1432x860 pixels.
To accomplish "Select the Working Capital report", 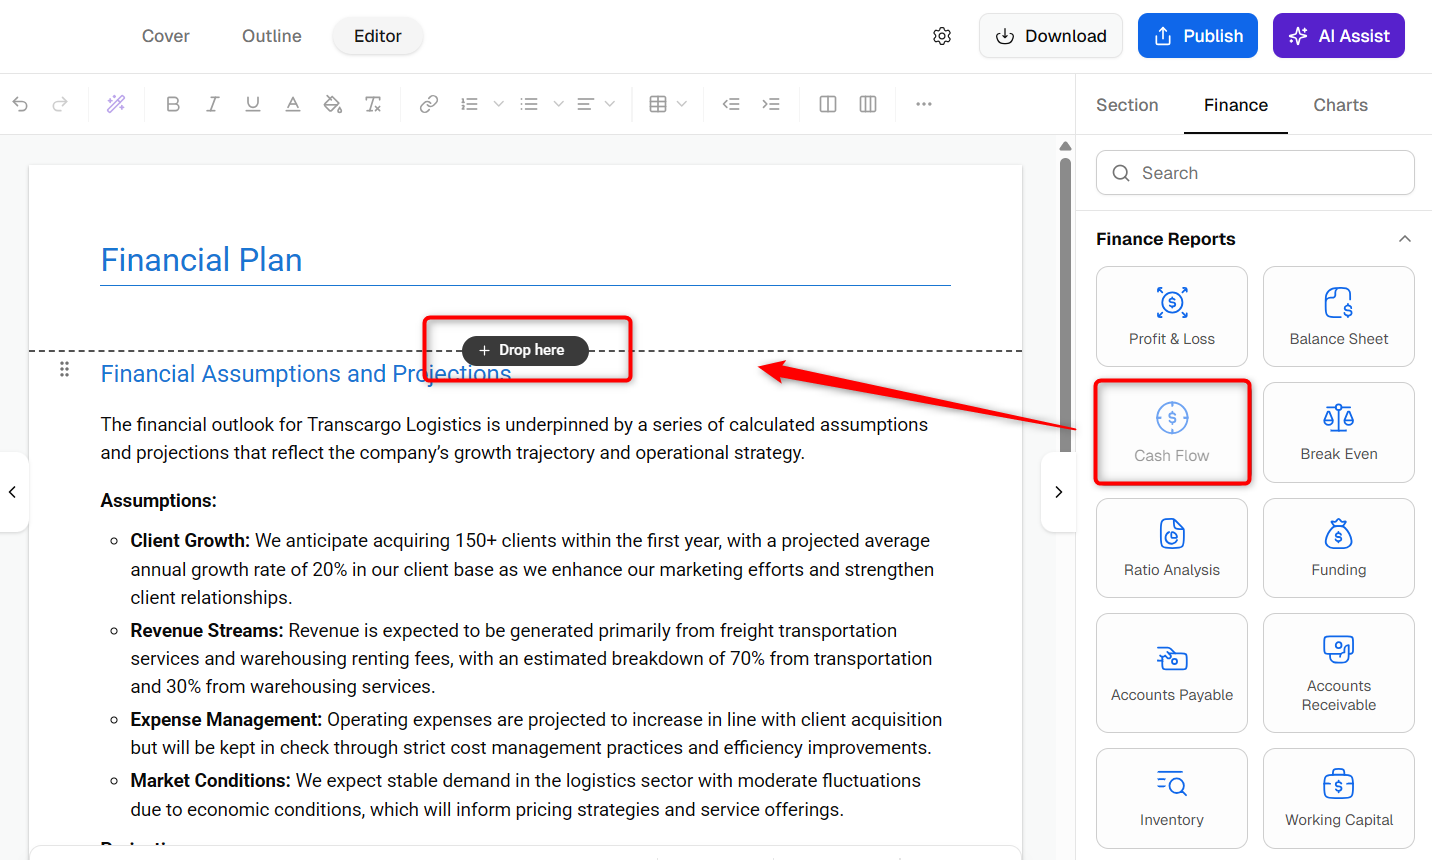I will (1339, 798).
